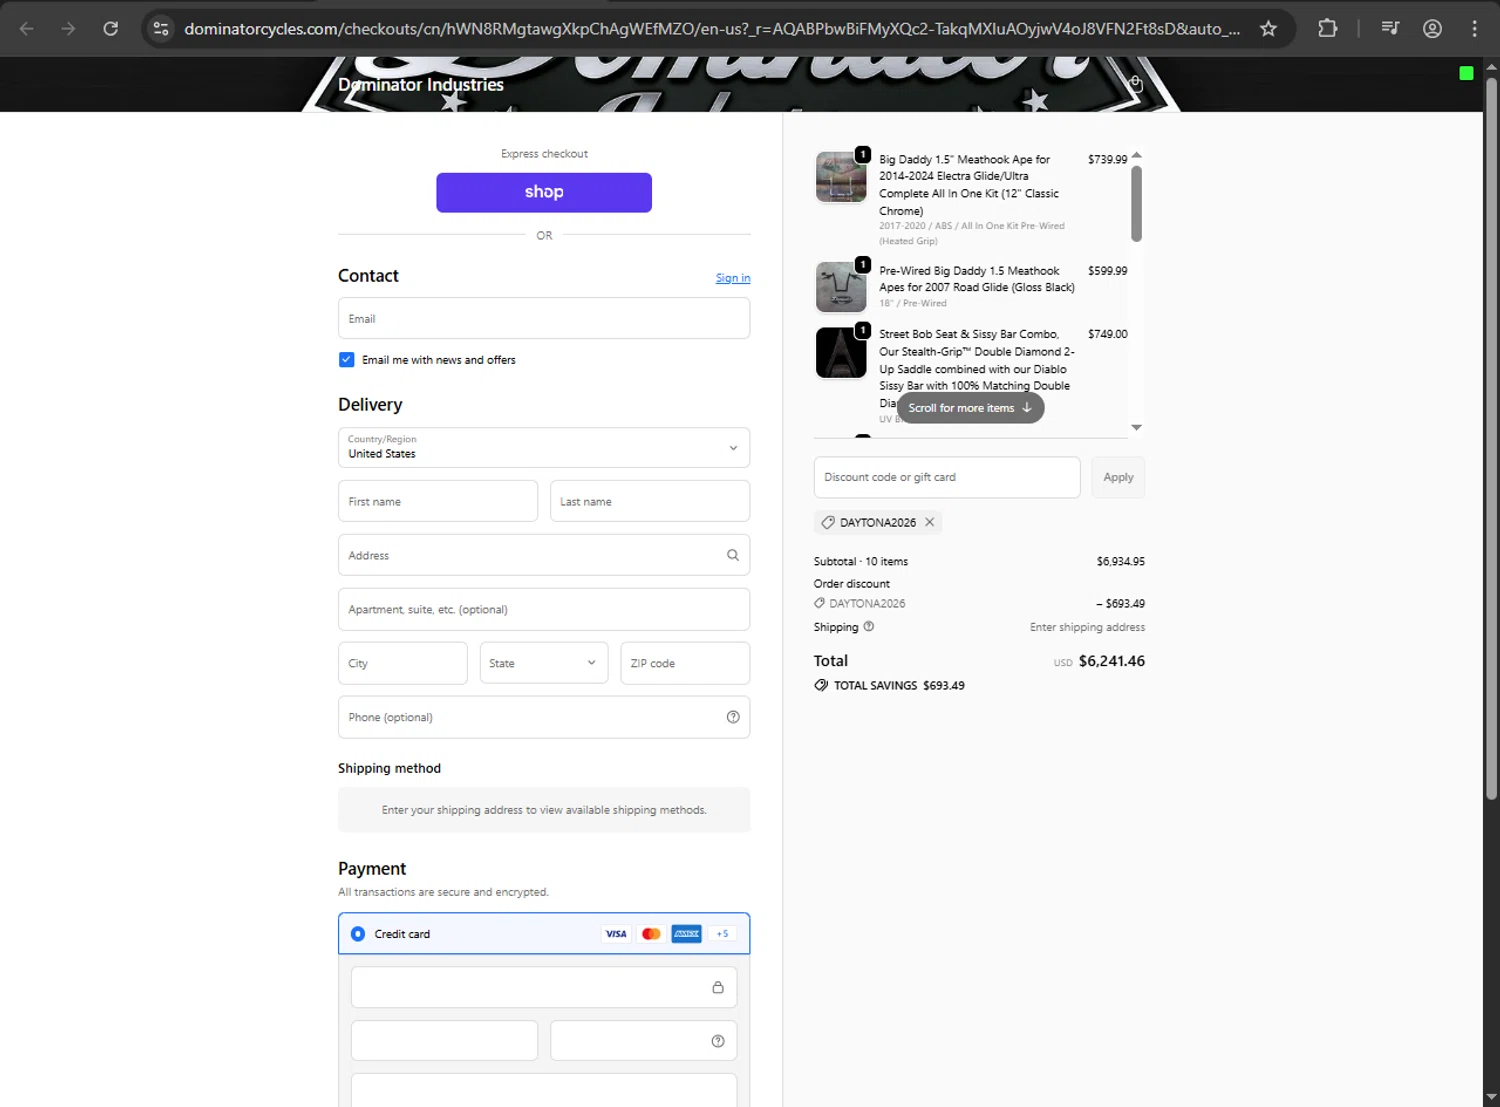
Task: Open the State dropdown
Action: click(x=544, y=663)
